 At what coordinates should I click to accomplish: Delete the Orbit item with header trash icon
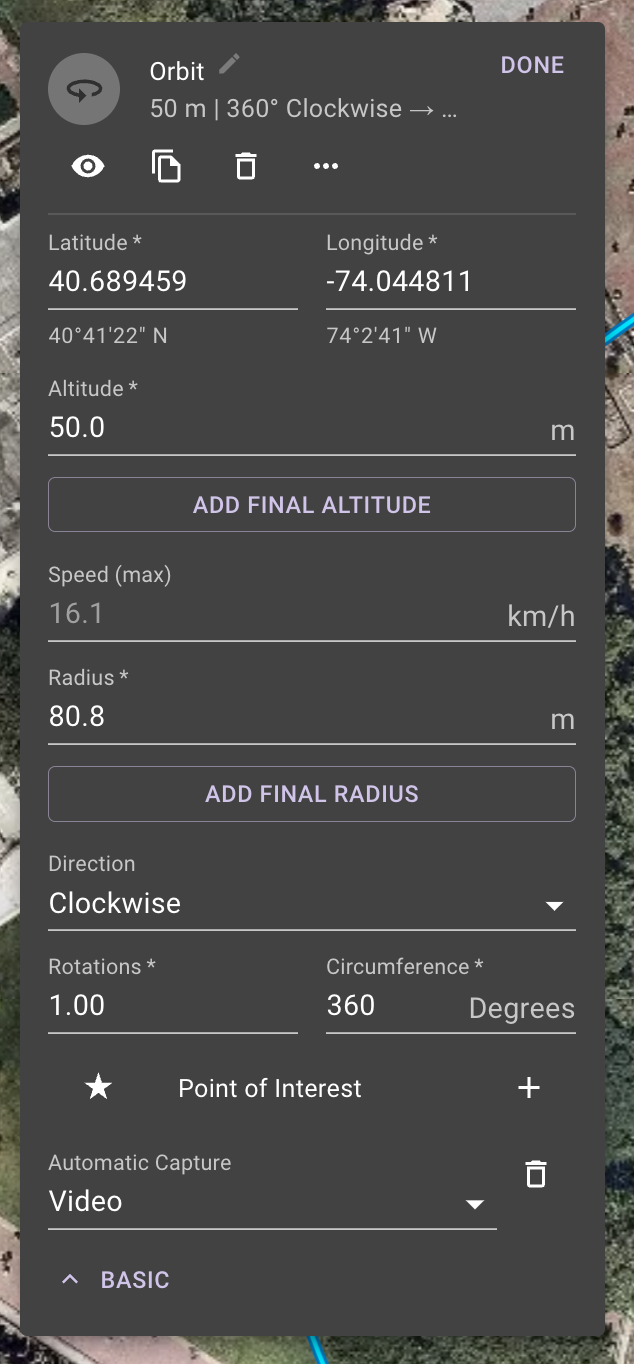246,166
